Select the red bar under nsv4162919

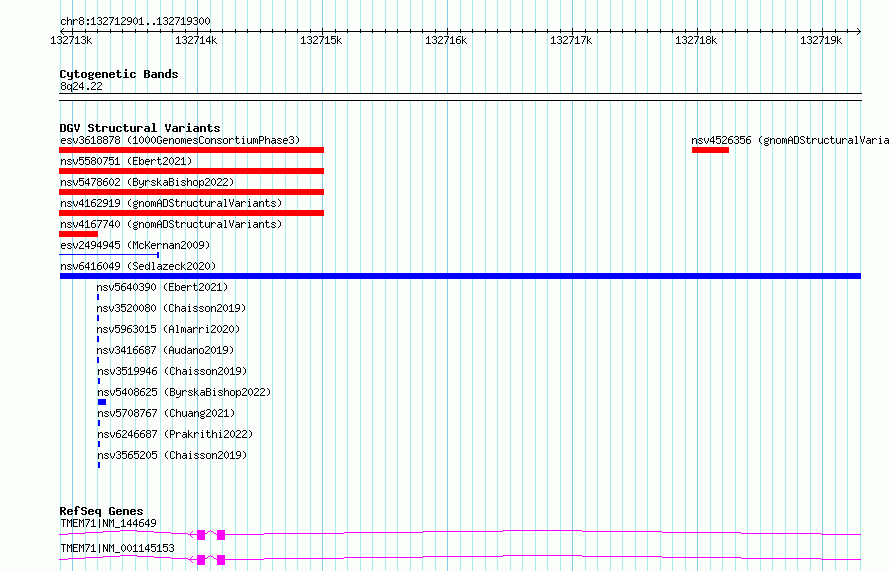(x=191, y=213)
